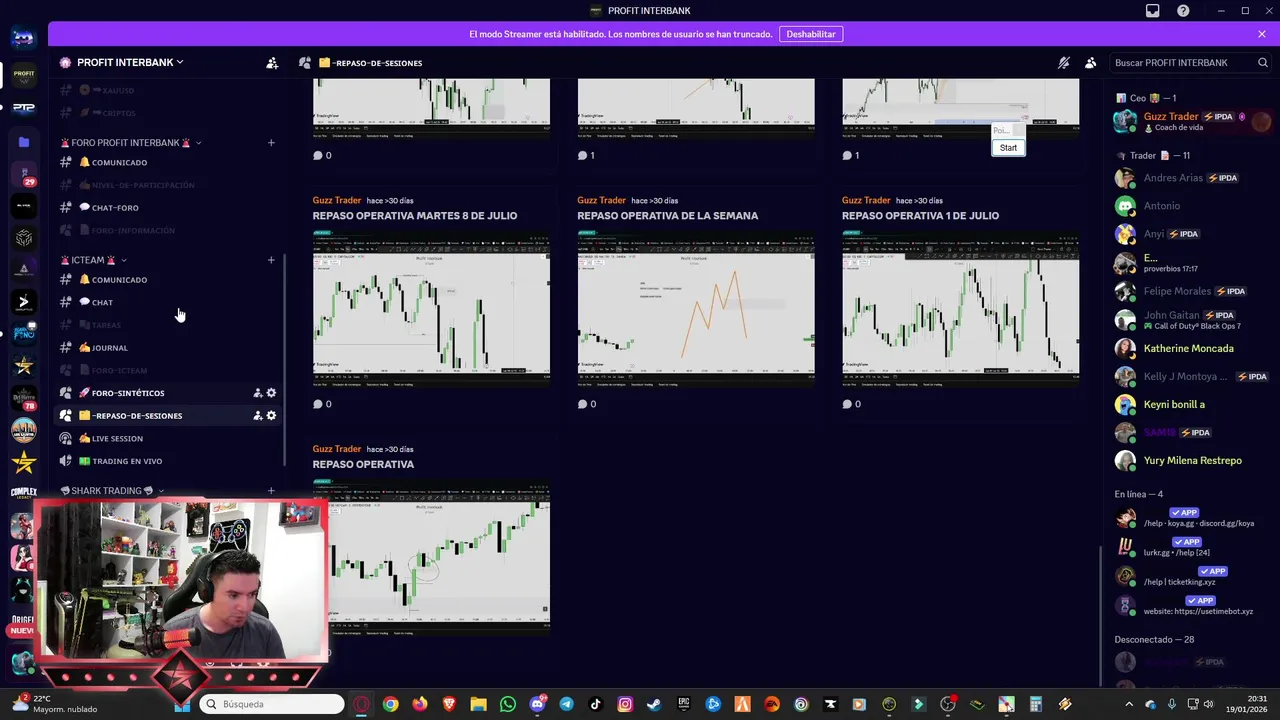Open Telegram from the taskbar
Screen dimensions: 1280x720
[x=567, y=704]
